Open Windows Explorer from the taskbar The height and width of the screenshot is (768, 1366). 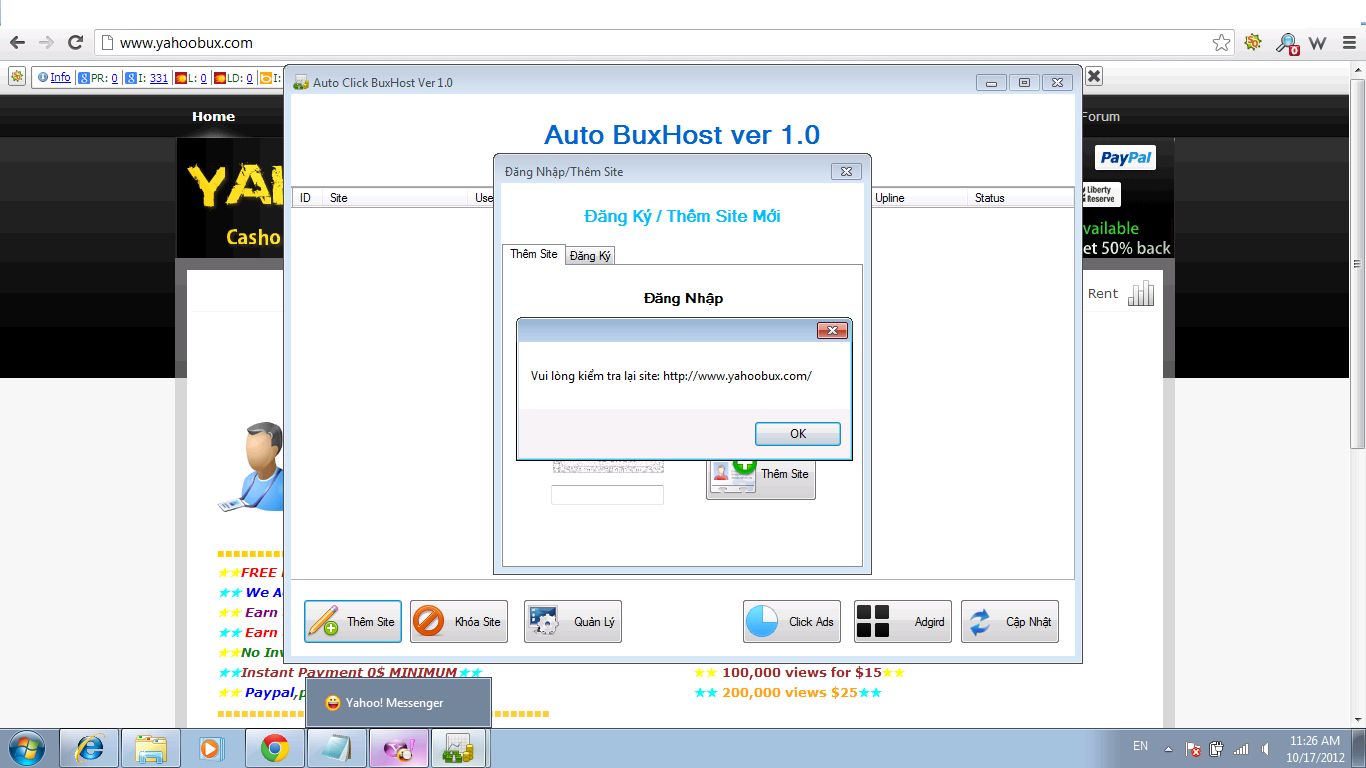(x=151, y=748)
